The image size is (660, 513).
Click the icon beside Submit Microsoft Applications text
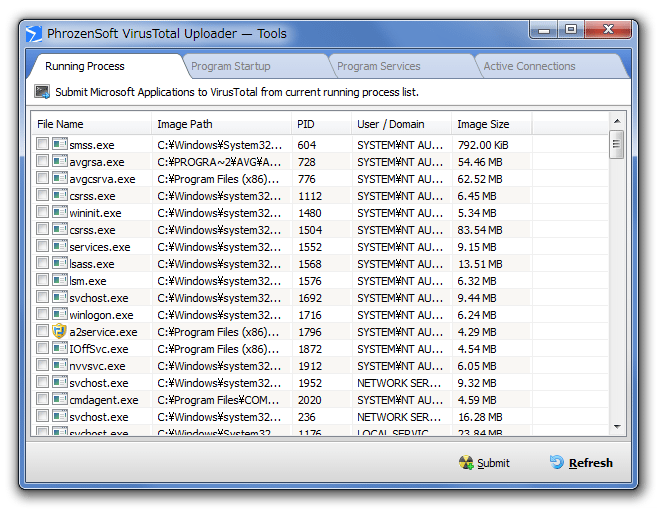42,91
